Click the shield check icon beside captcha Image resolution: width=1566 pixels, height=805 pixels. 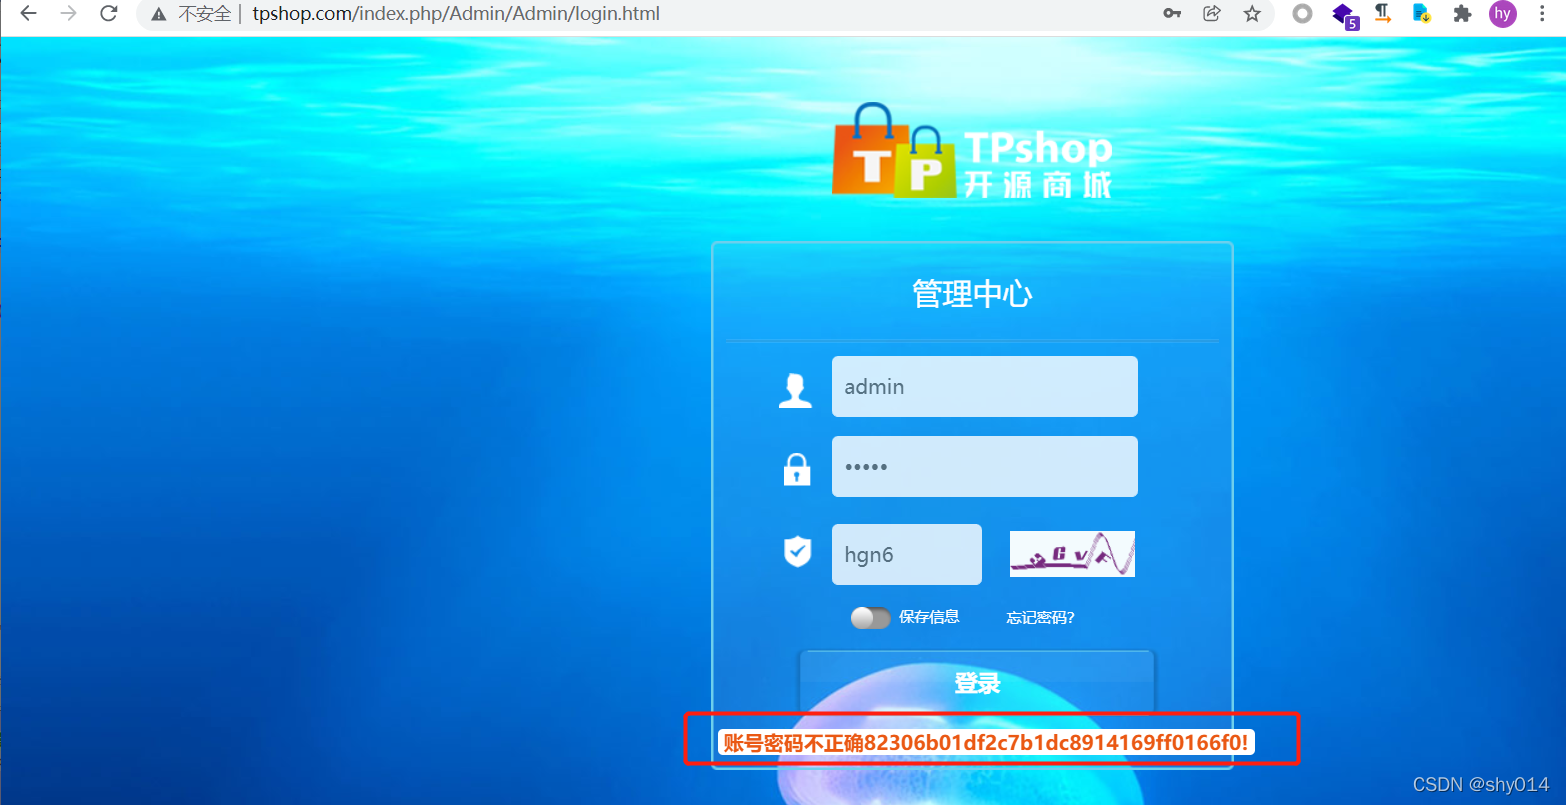click(x=797, y=551)
